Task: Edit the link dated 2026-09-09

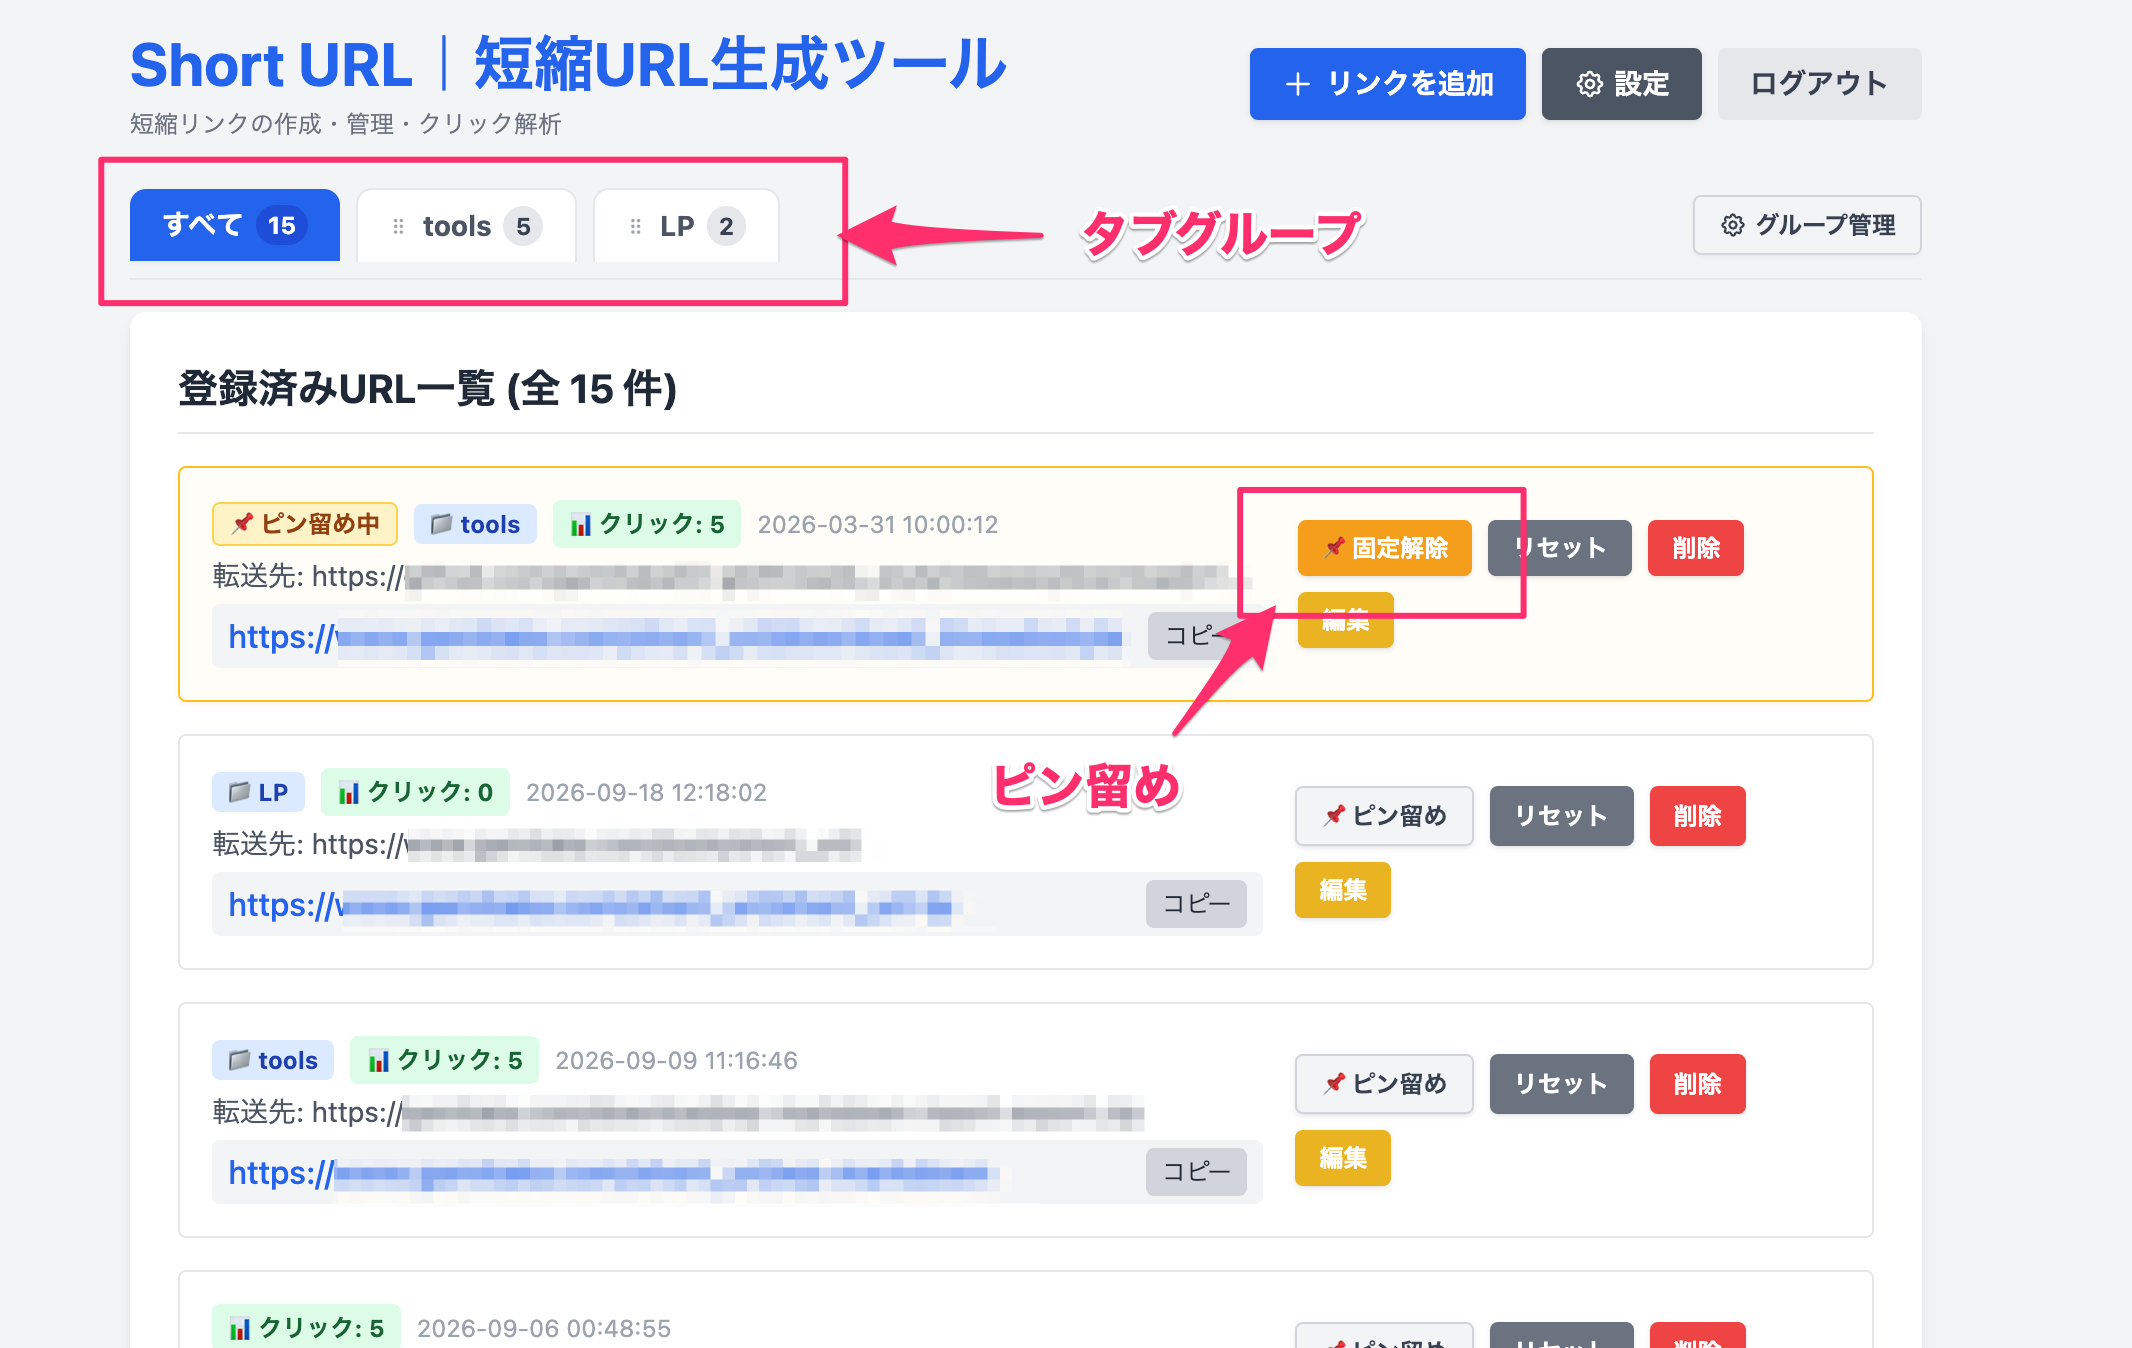Action: [x=1343, y=1158]
